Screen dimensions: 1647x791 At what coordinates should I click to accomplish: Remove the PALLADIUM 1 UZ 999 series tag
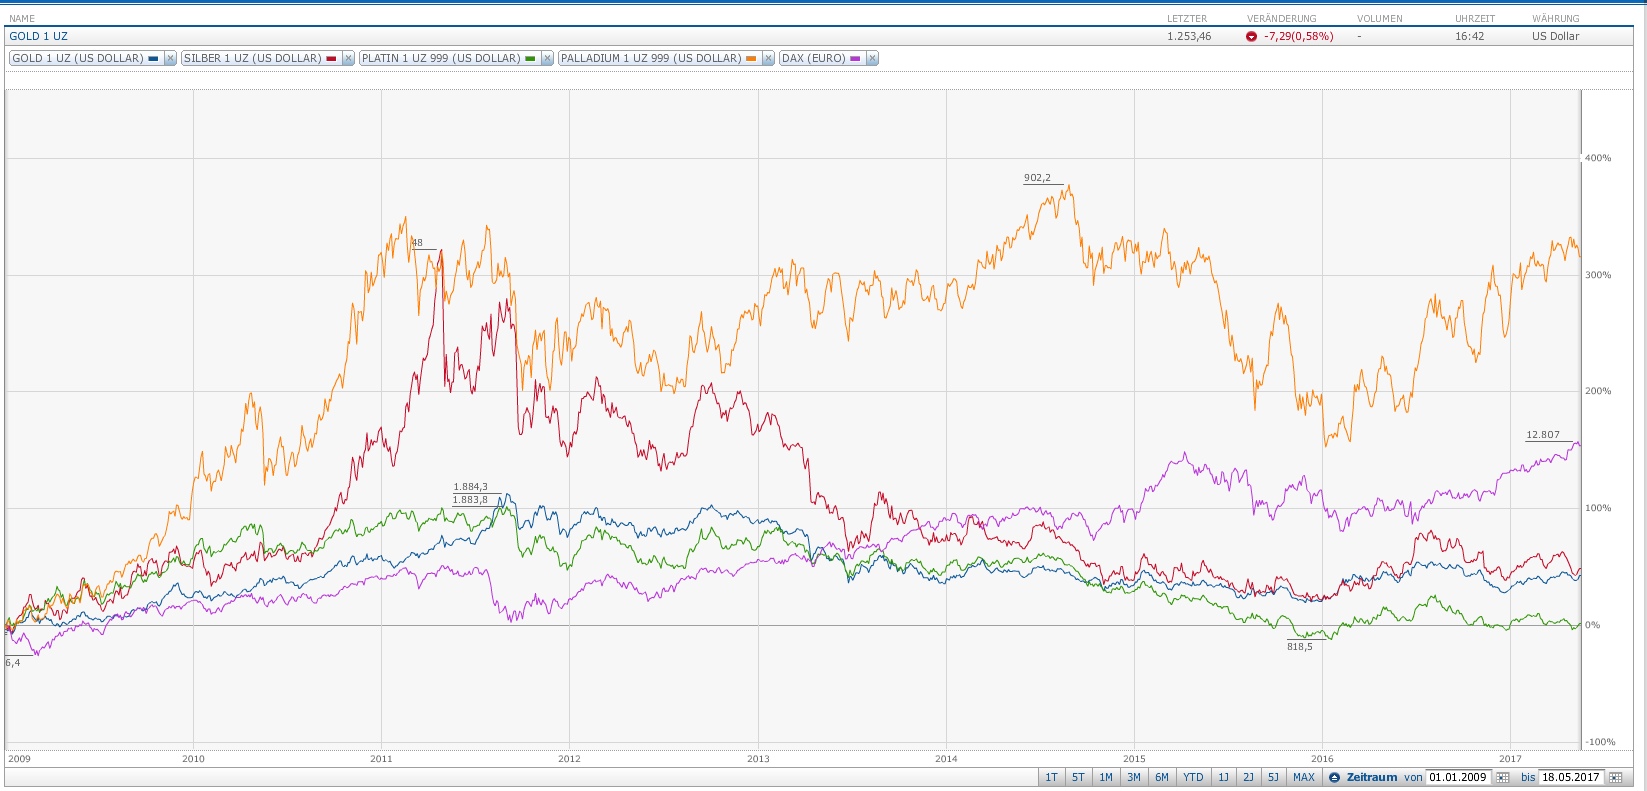(x=768, y=59)
